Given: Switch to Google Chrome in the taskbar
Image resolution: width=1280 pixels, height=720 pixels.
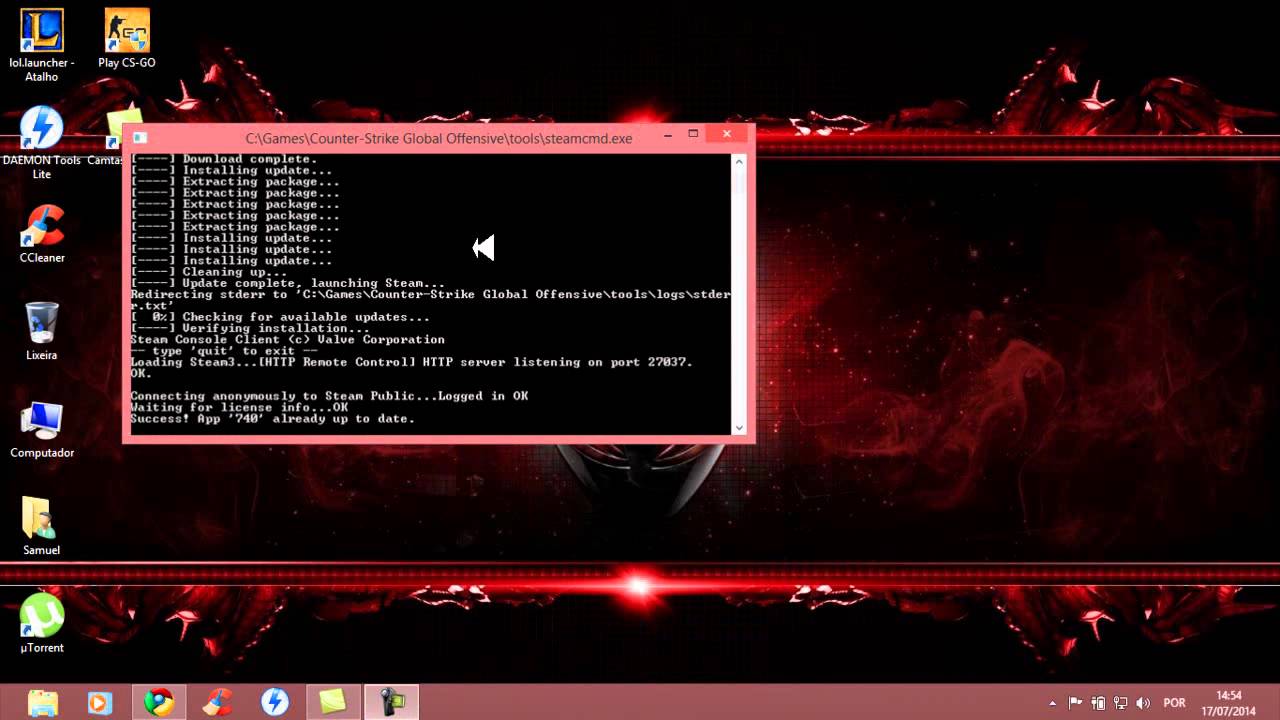Looking at the screenshot, I should pos(158,702).
